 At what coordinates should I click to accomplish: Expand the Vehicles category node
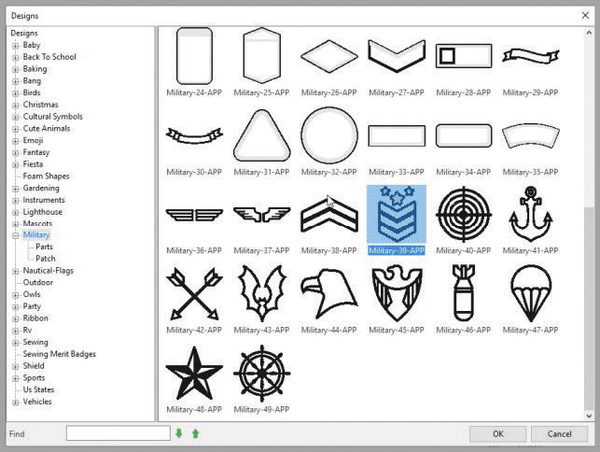15,402
